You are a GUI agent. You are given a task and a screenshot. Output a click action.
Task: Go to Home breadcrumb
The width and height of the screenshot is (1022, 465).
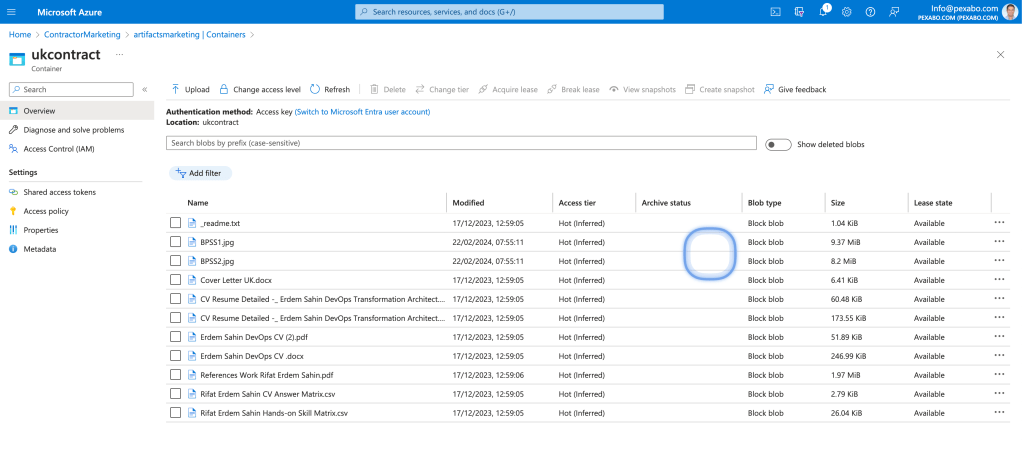click(x=20, y=35)
